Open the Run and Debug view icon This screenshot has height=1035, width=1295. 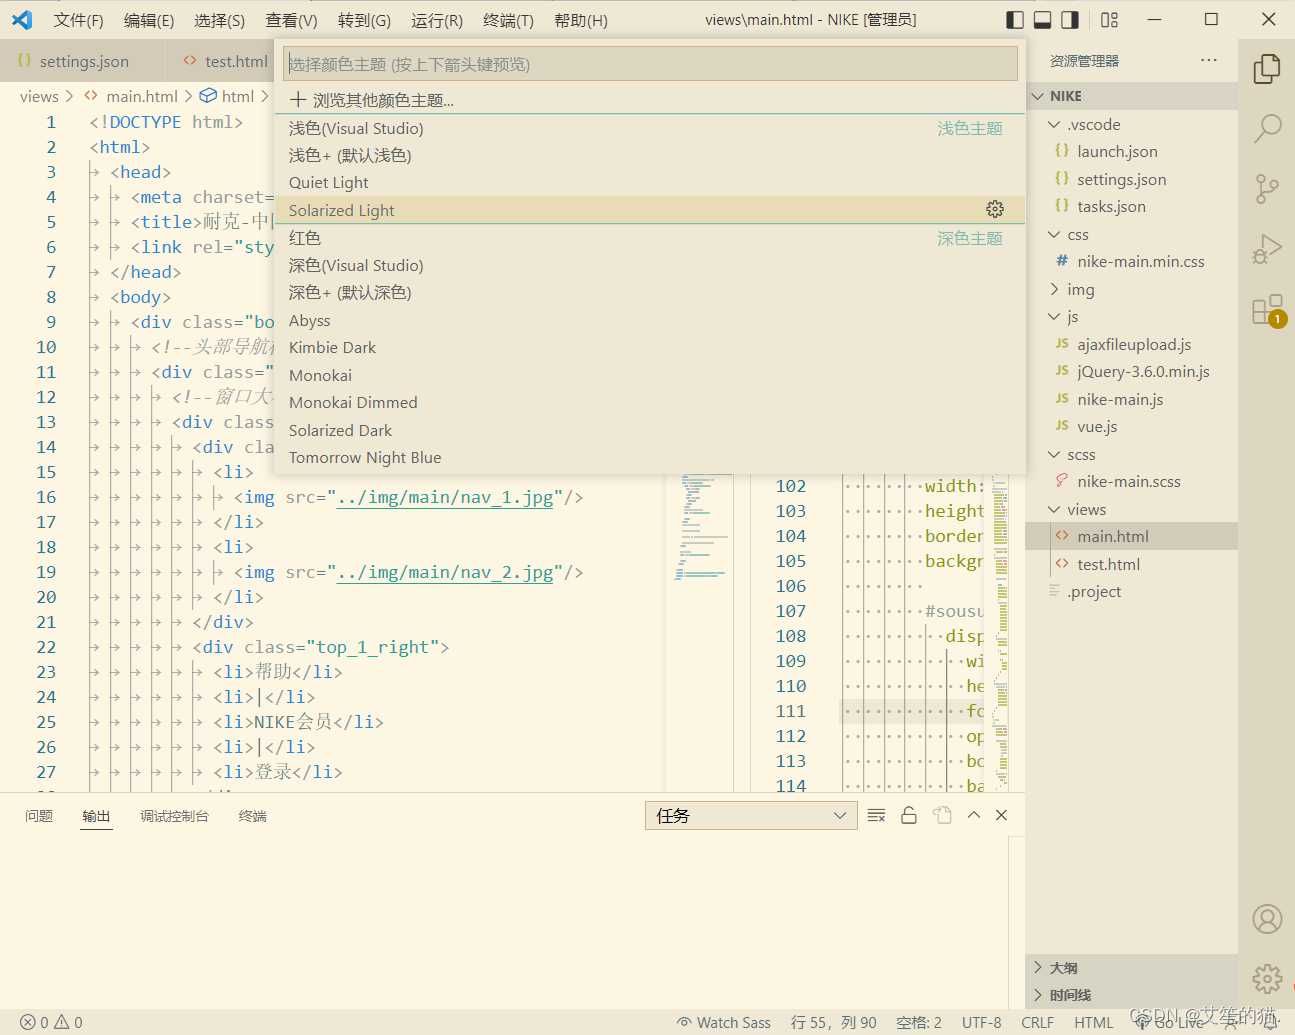[x=1267, y=249]
